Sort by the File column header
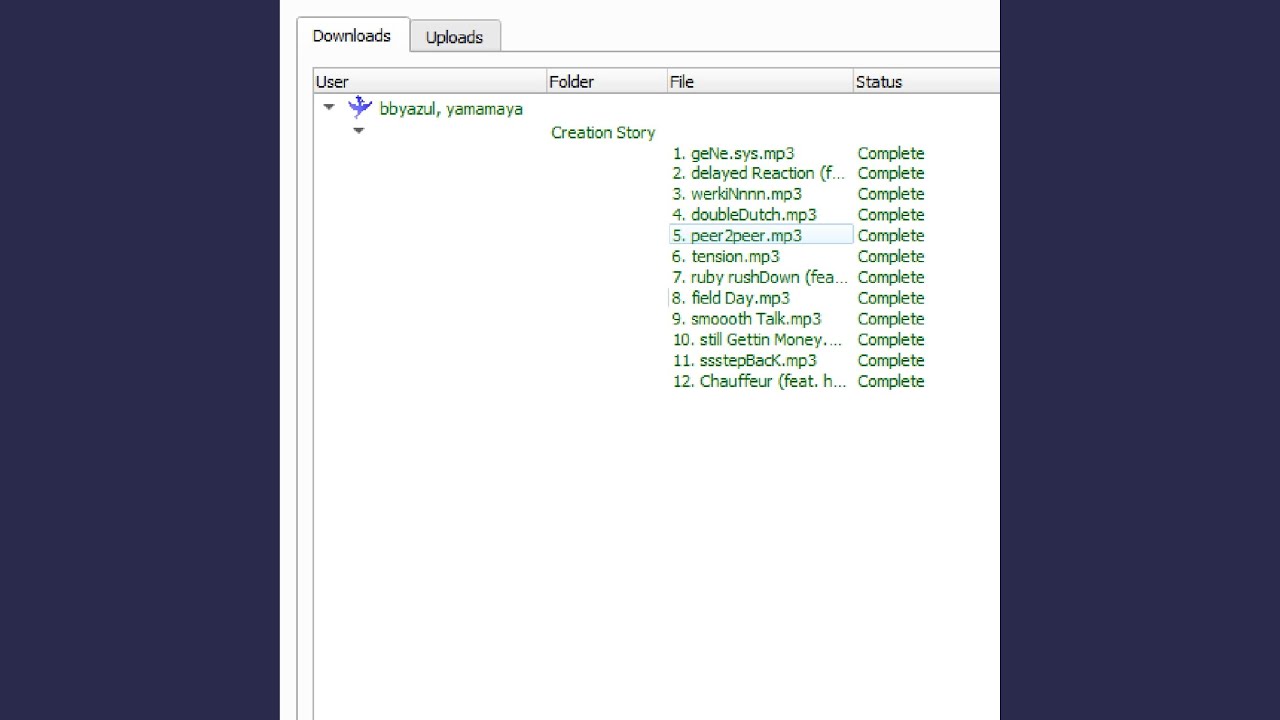Screen dimensions: 1280x720 point(760,82)
